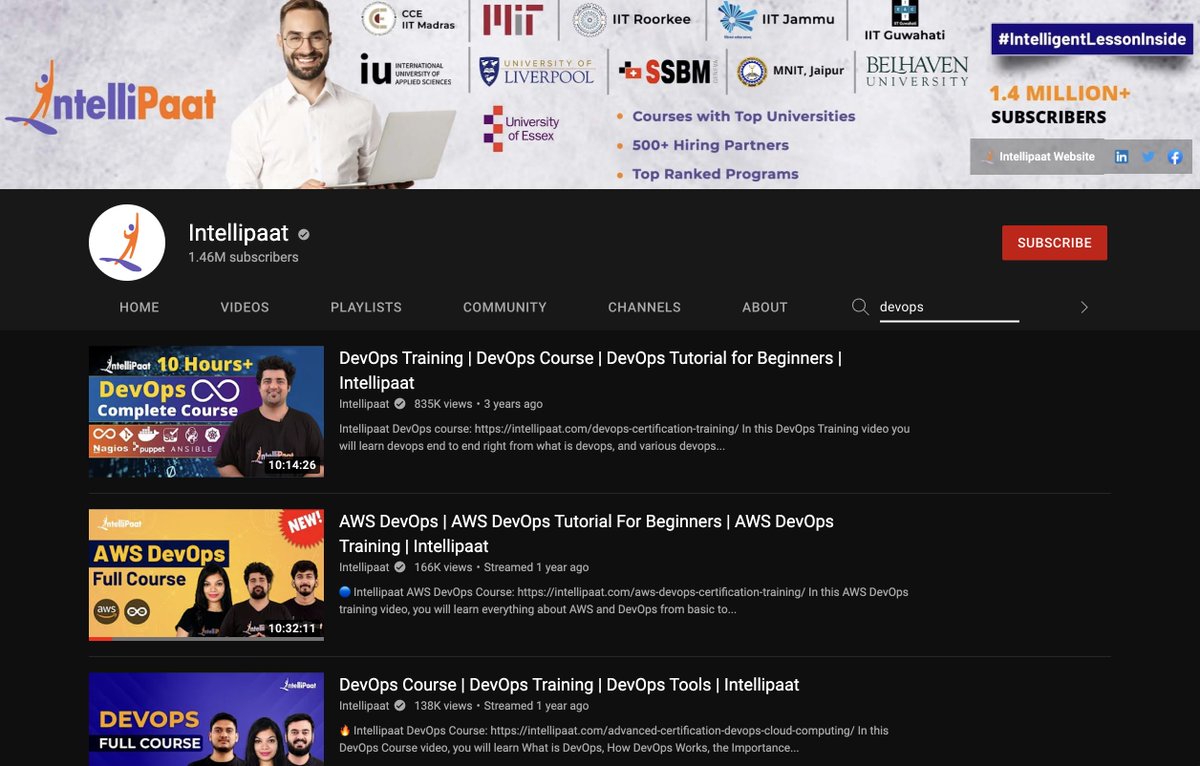Click the aws-devops-certification-training video description

[x=624, y=600]
